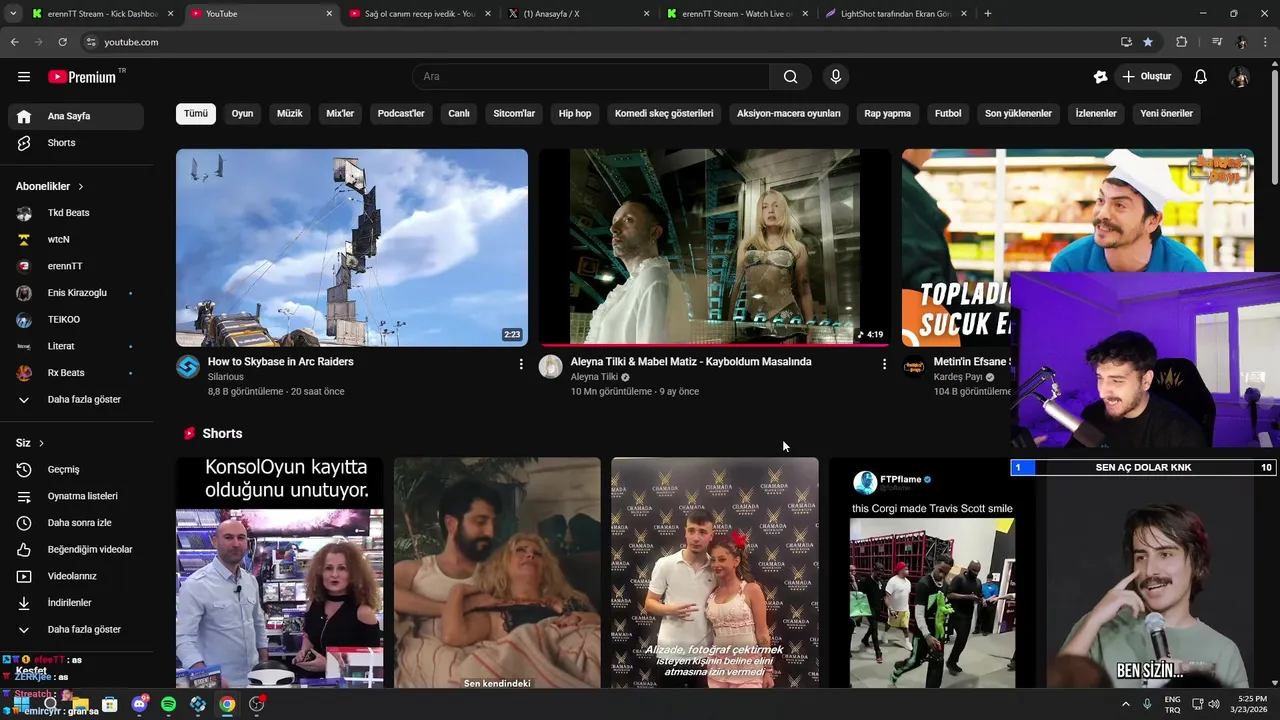This screenshot has height=720, width=1280.
Task: Open Aleyna Tilki channel avatar
Action: tap(551, 367)
